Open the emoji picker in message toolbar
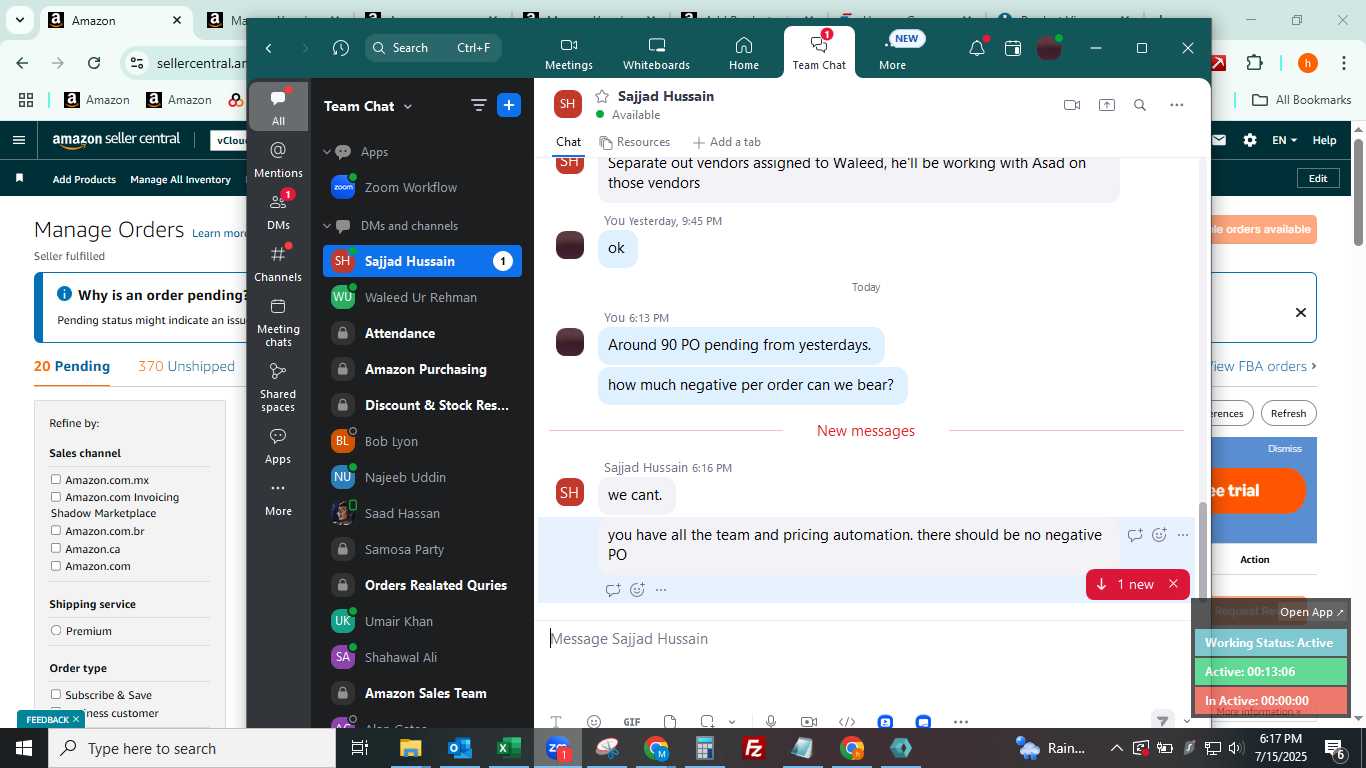1366x768 pixels. [x=594, y=721]
